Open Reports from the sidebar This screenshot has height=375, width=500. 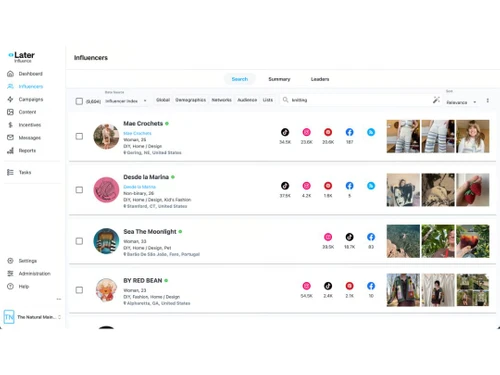pos(22,151)
